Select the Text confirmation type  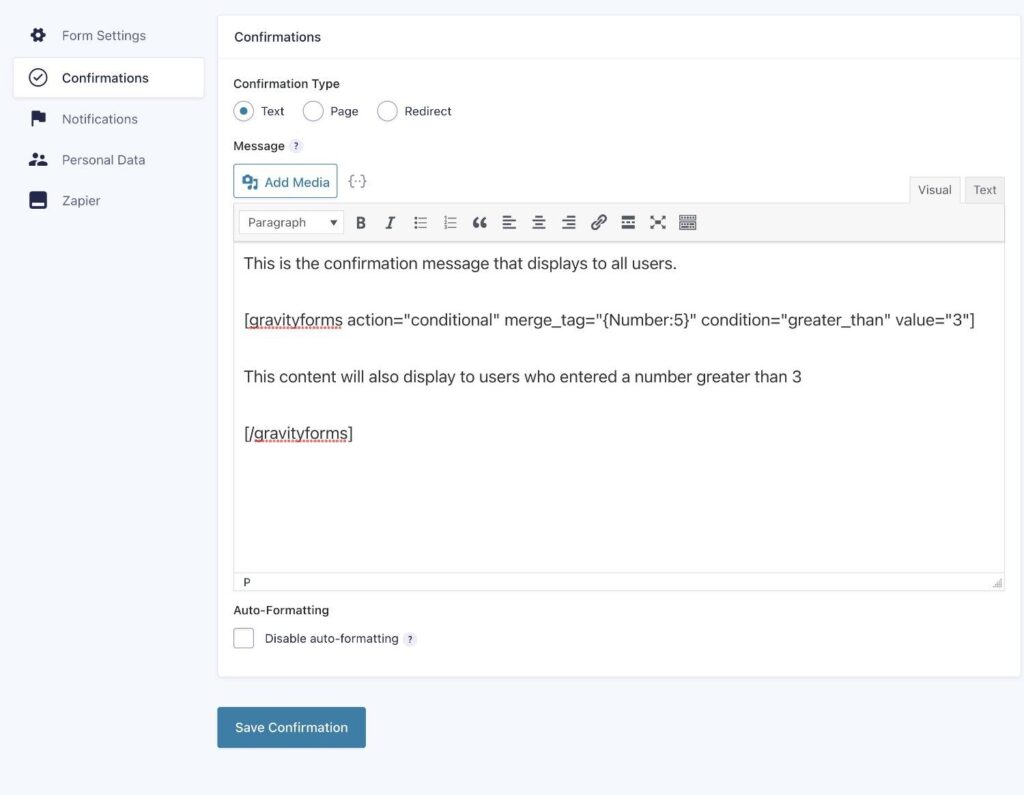243,111
